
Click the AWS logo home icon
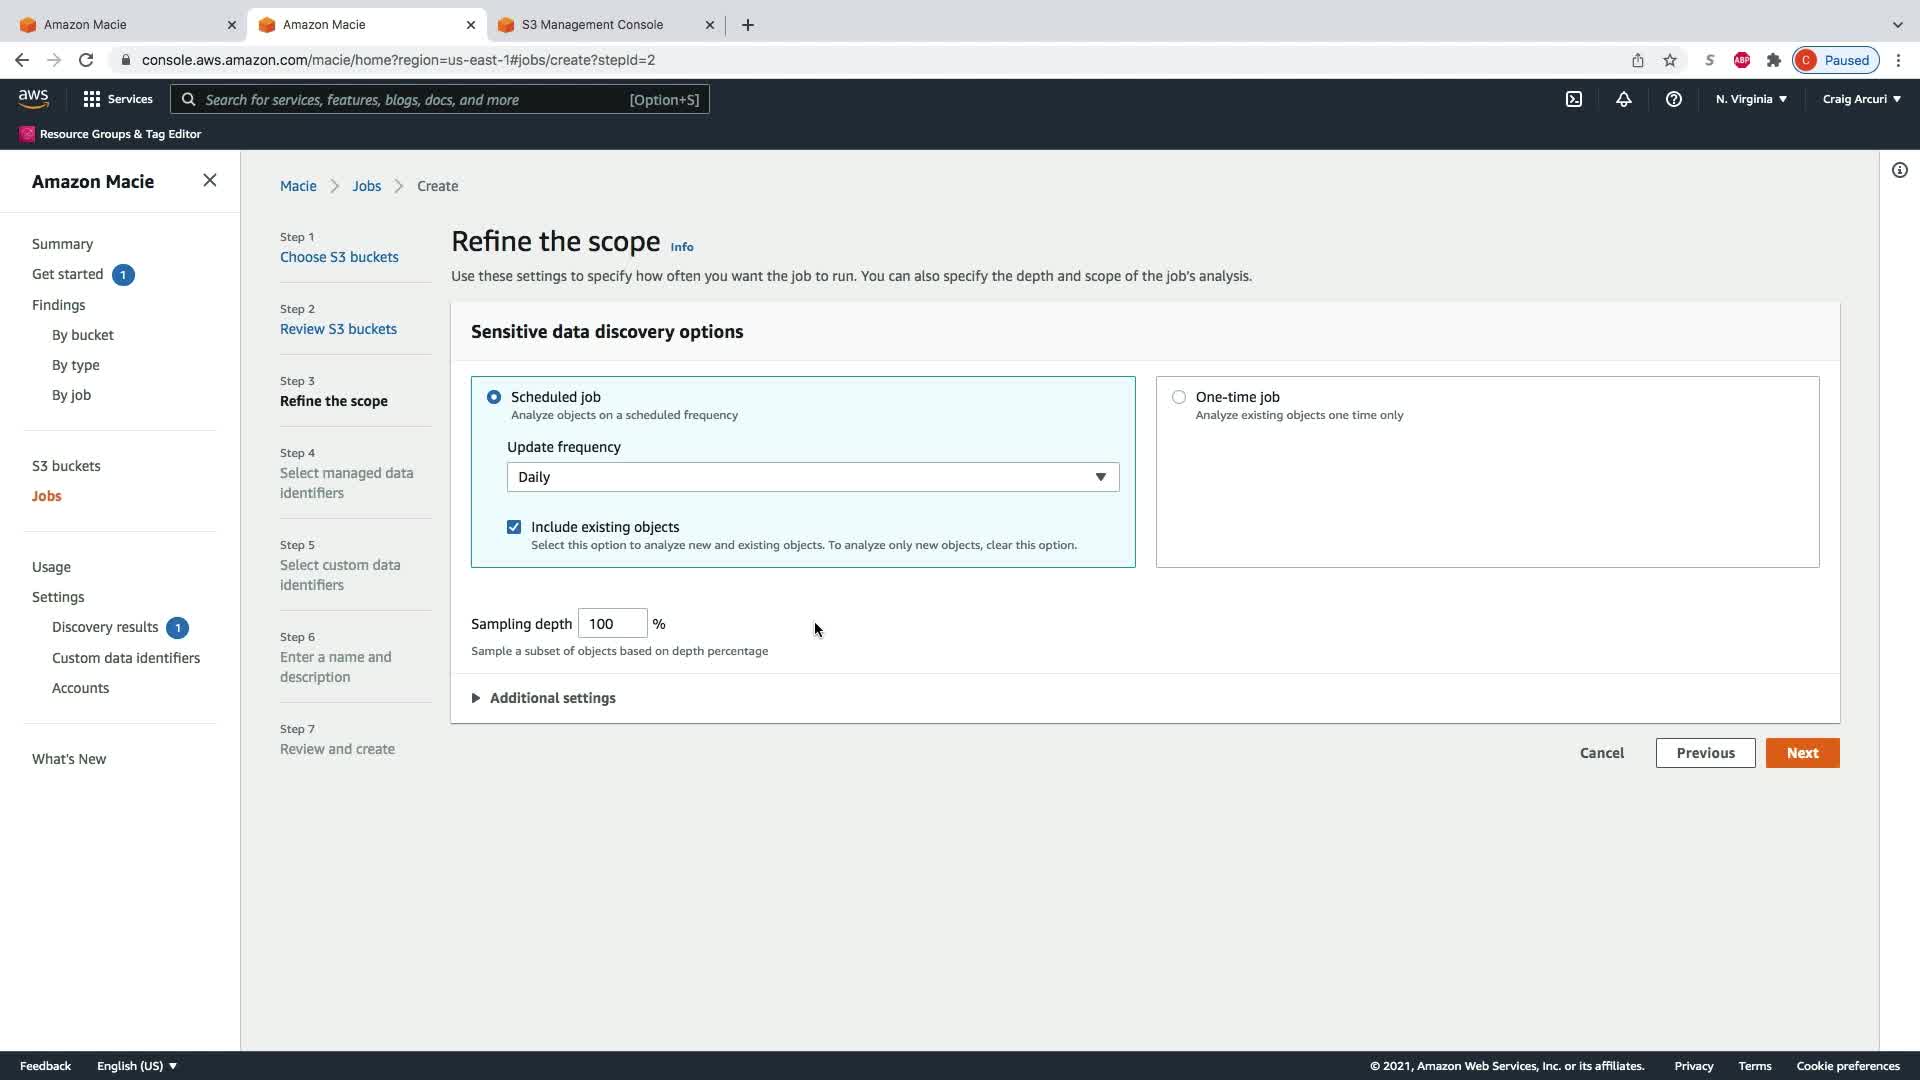coord(33,98)
